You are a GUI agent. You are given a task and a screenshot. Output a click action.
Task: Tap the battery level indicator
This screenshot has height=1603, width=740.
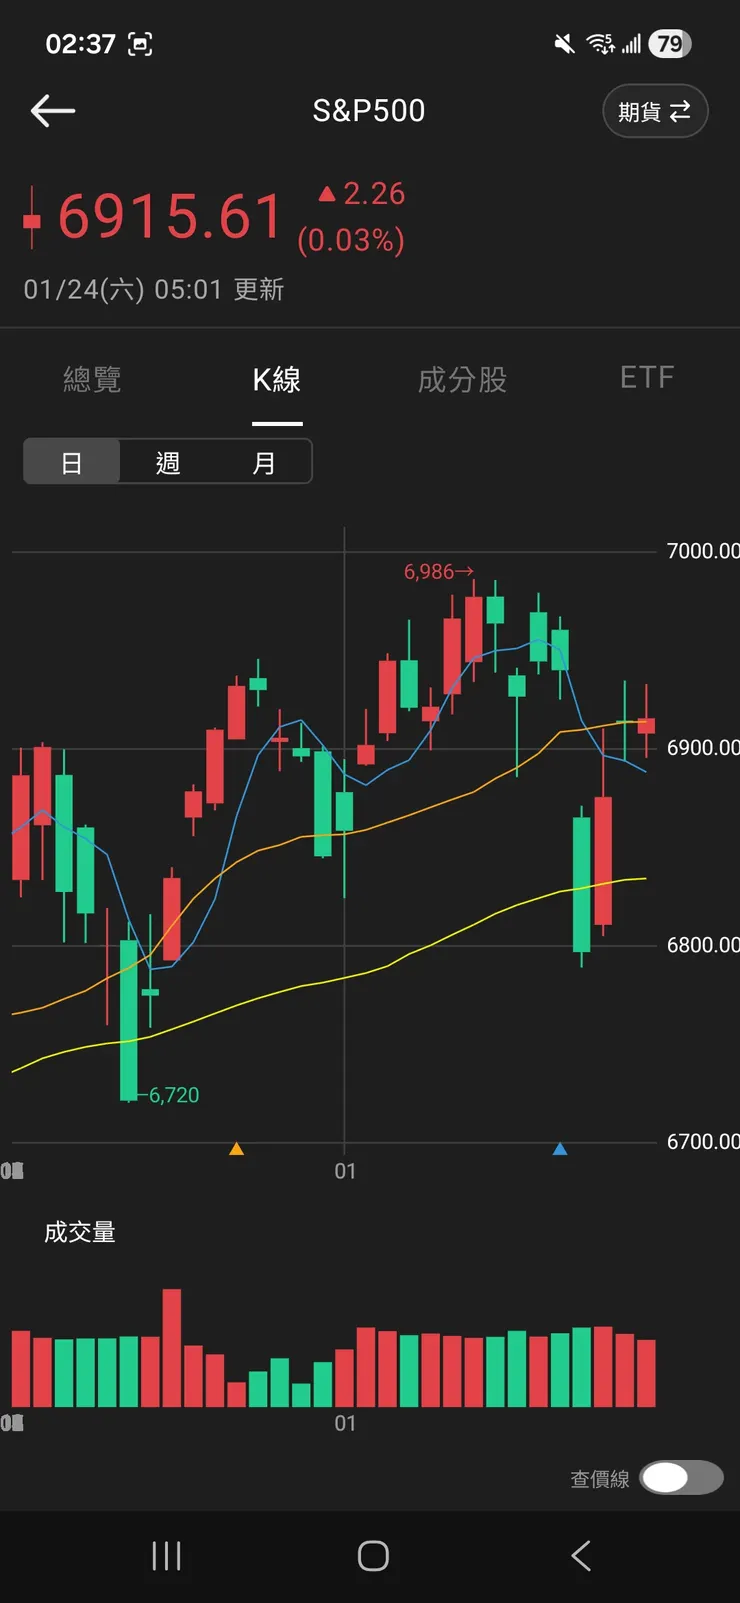pos(669,44)
